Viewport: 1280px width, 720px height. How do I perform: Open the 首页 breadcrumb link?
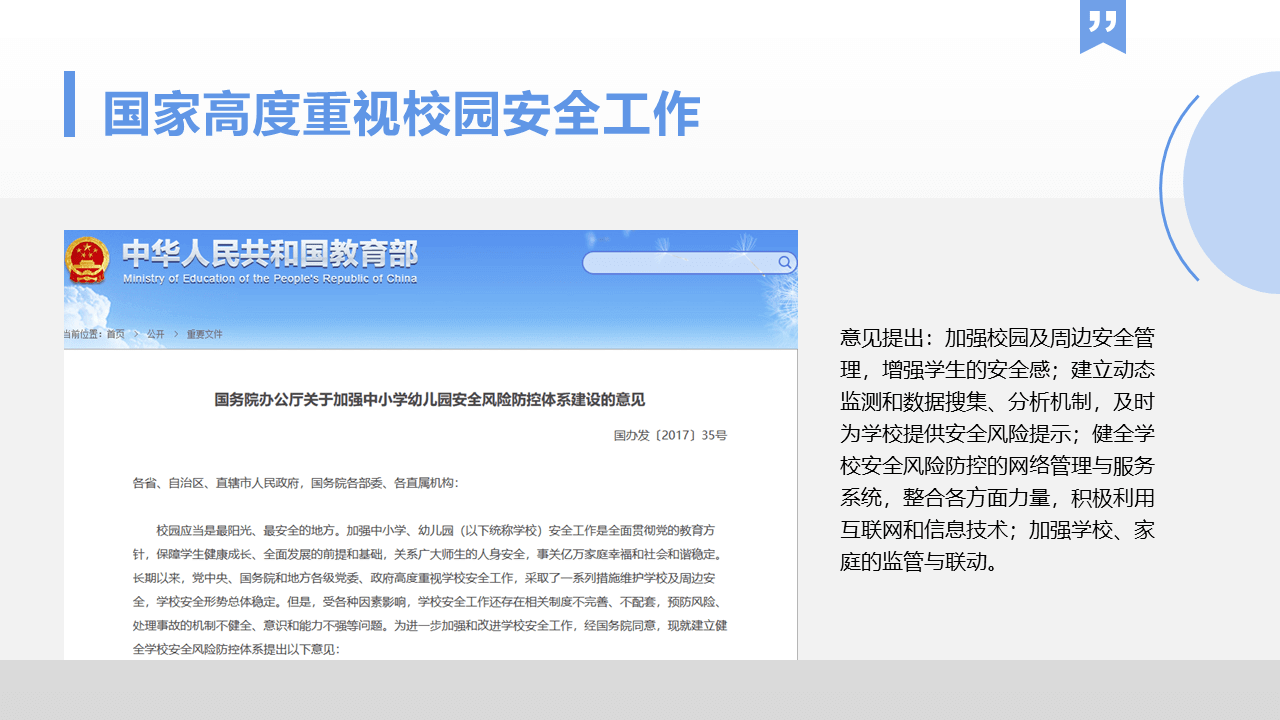115,334
